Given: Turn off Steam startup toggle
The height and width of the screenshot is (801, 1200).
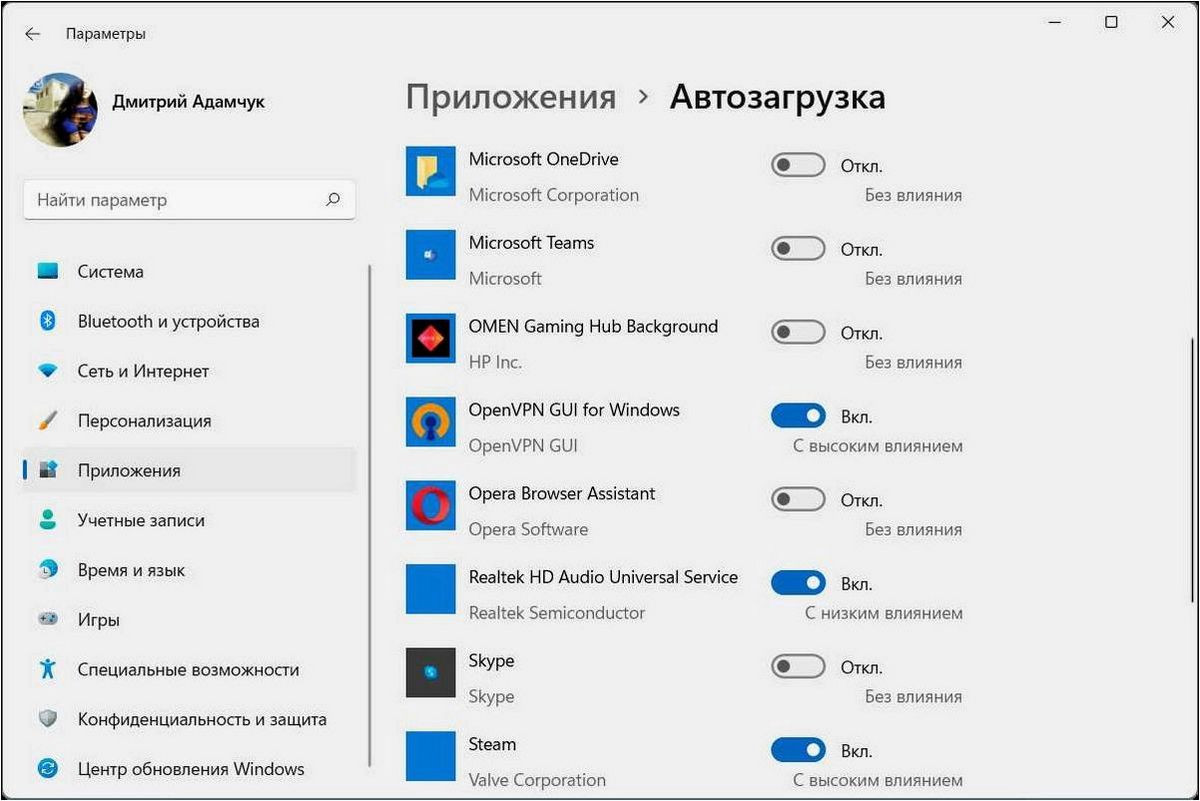Looking at the screenshot, I should click(x=798, y=750).
